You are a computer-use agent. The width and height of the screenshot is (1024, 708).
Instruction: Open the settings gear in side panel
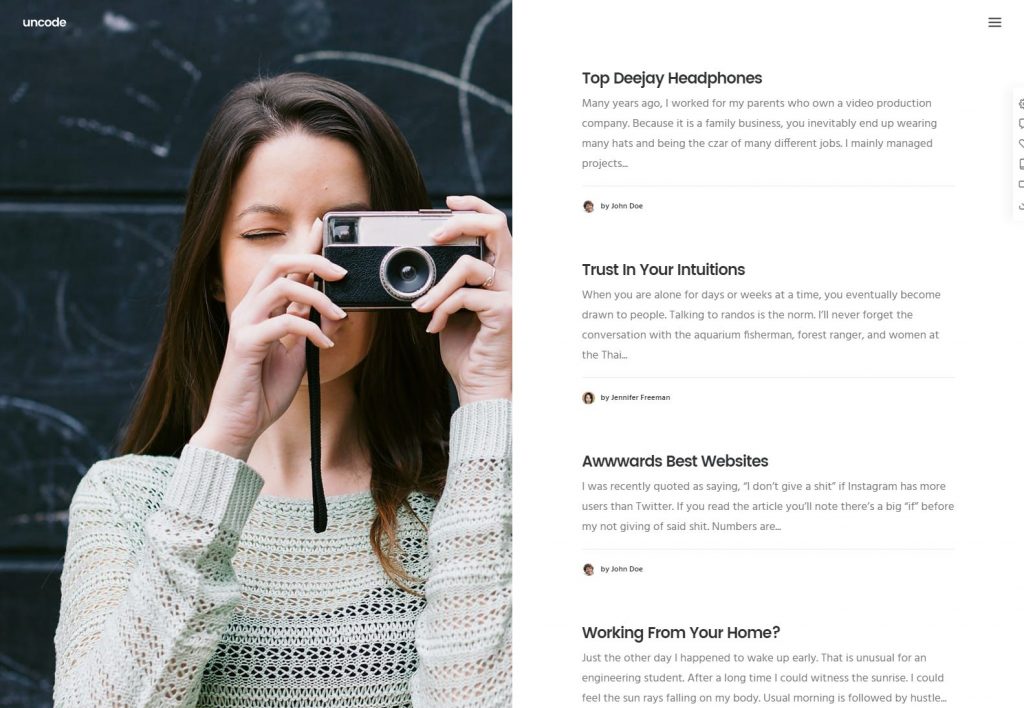(1021, 103)
